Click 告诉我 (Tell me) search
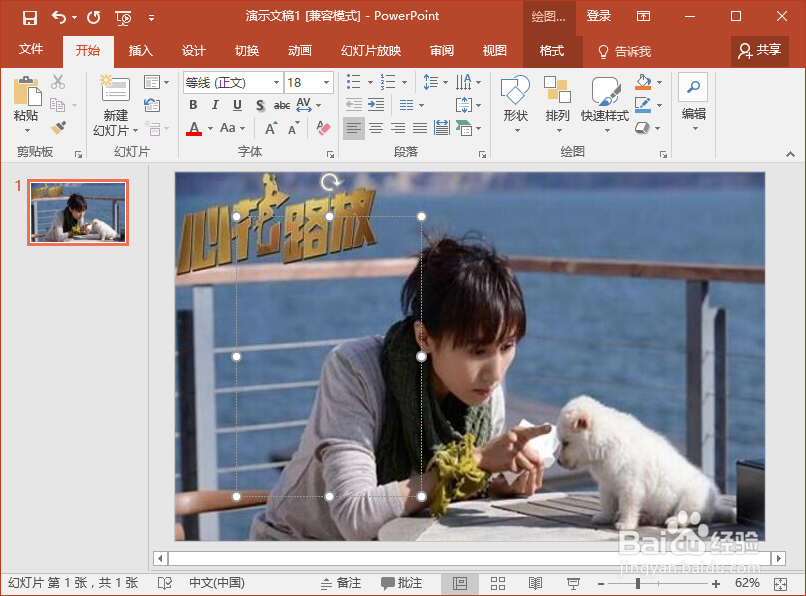 coord(625,51)
